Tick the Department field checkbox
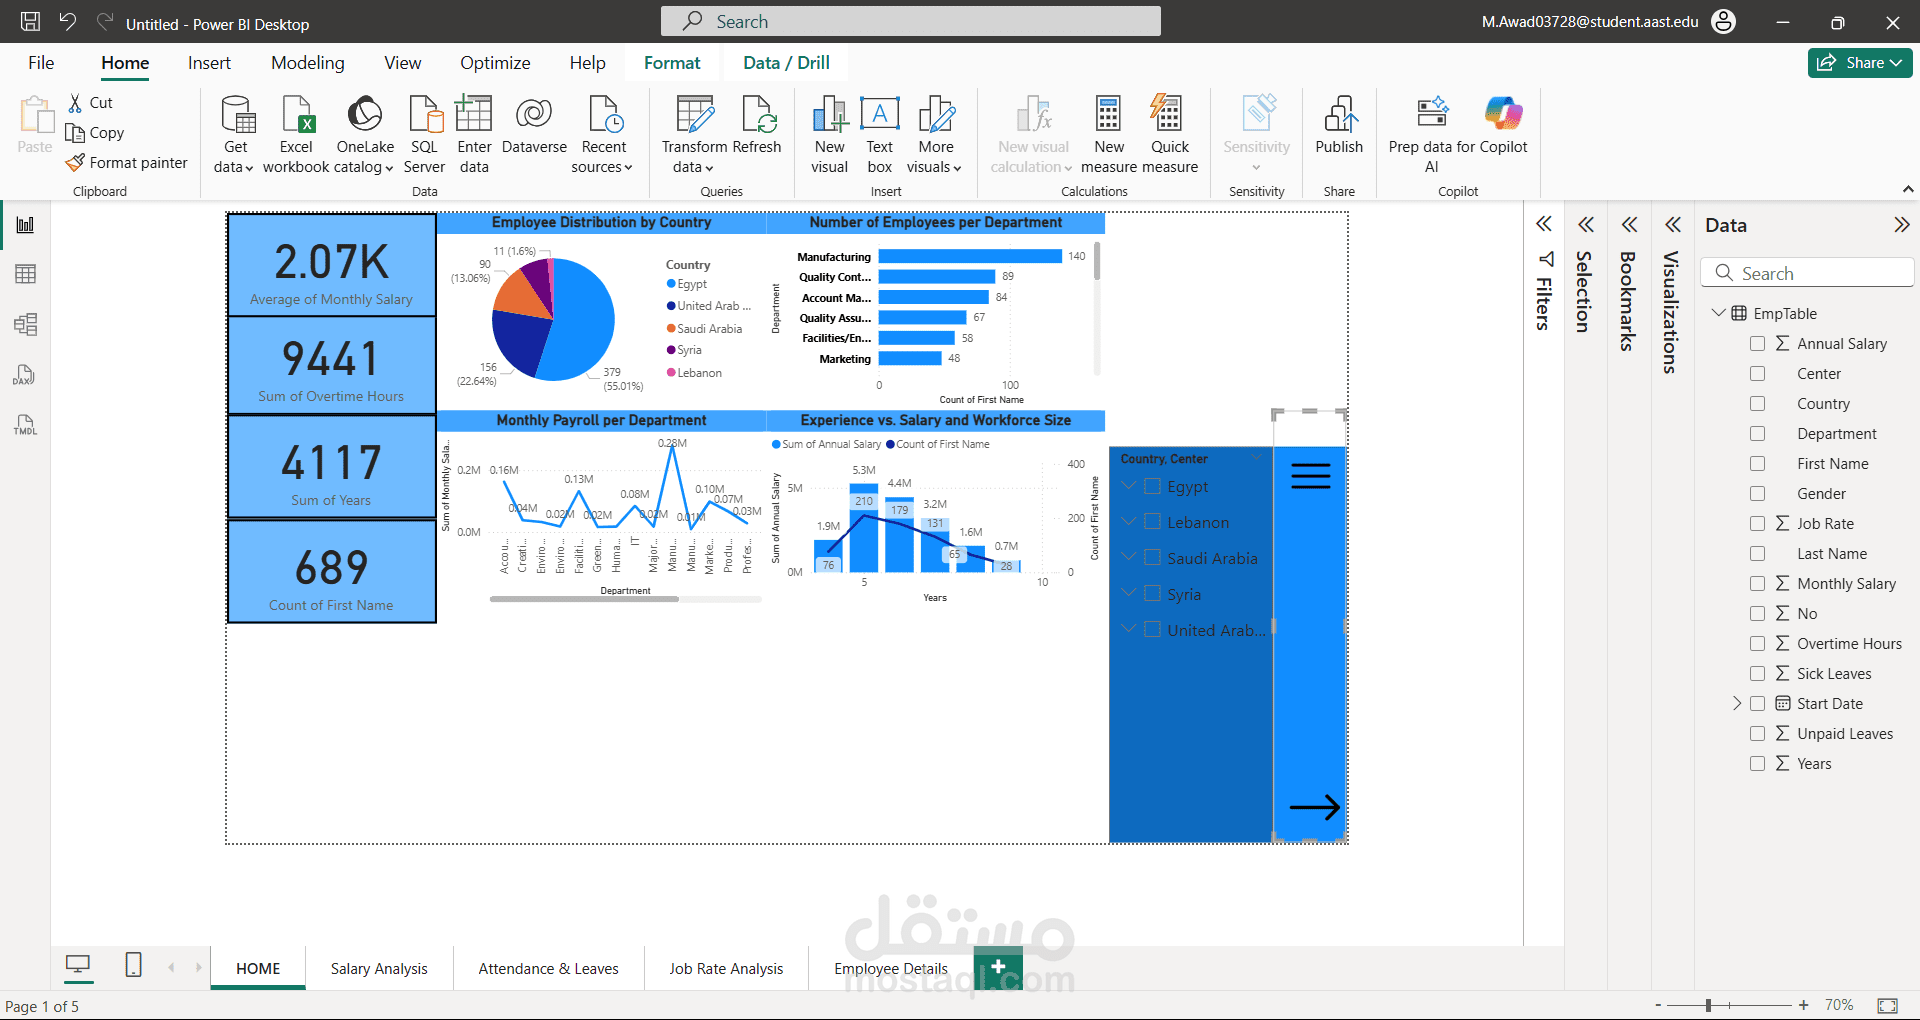 click(x=1757, y=434)
